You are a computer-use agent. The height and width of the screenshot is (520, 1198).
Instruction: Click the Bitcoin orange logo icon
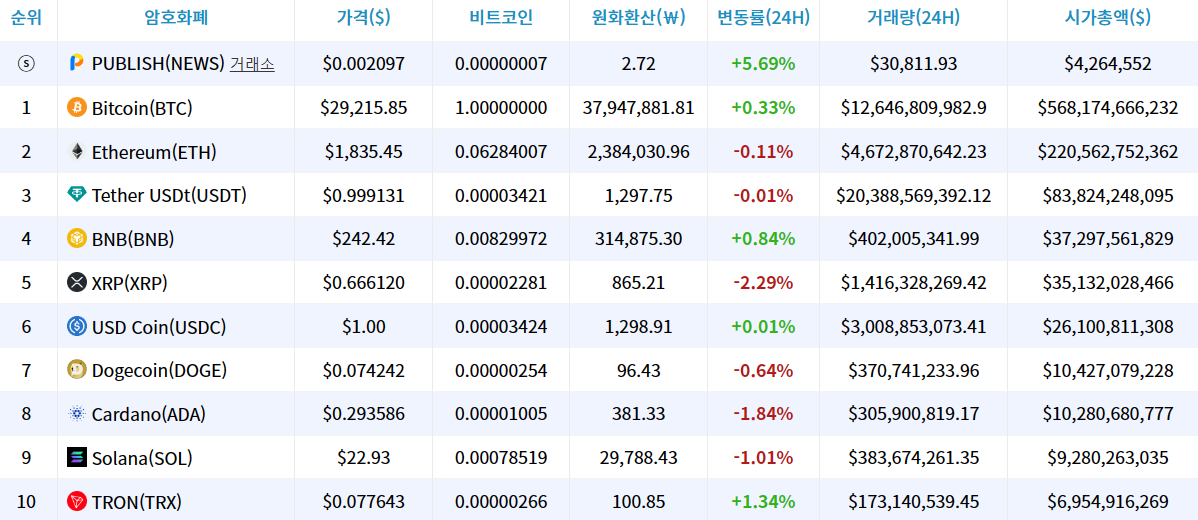[x=76, y=108]
